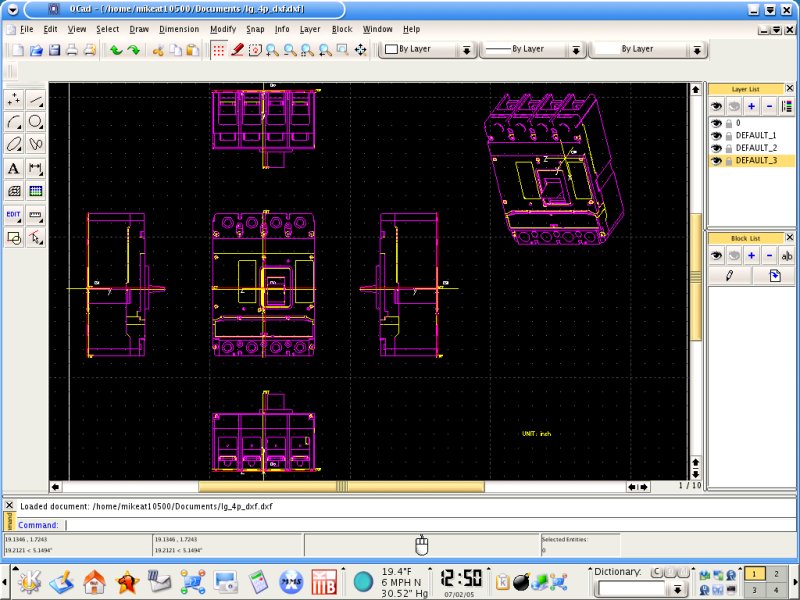Select the Hatch fill tool
The width and height of the screenshot is (800, 600).
pos(14,191)
